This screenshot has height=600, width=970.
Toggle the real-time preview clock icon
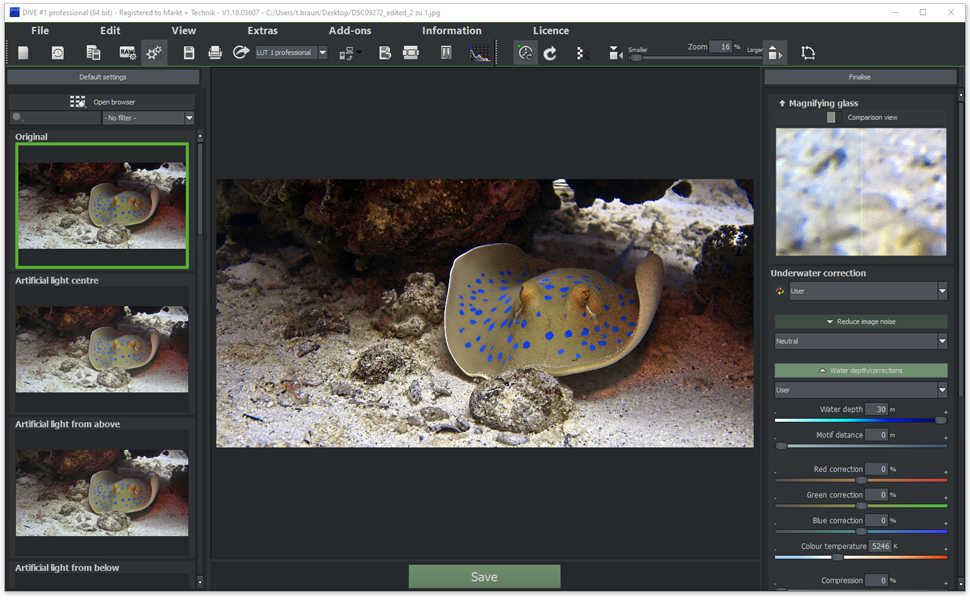(x=525, y=53)
